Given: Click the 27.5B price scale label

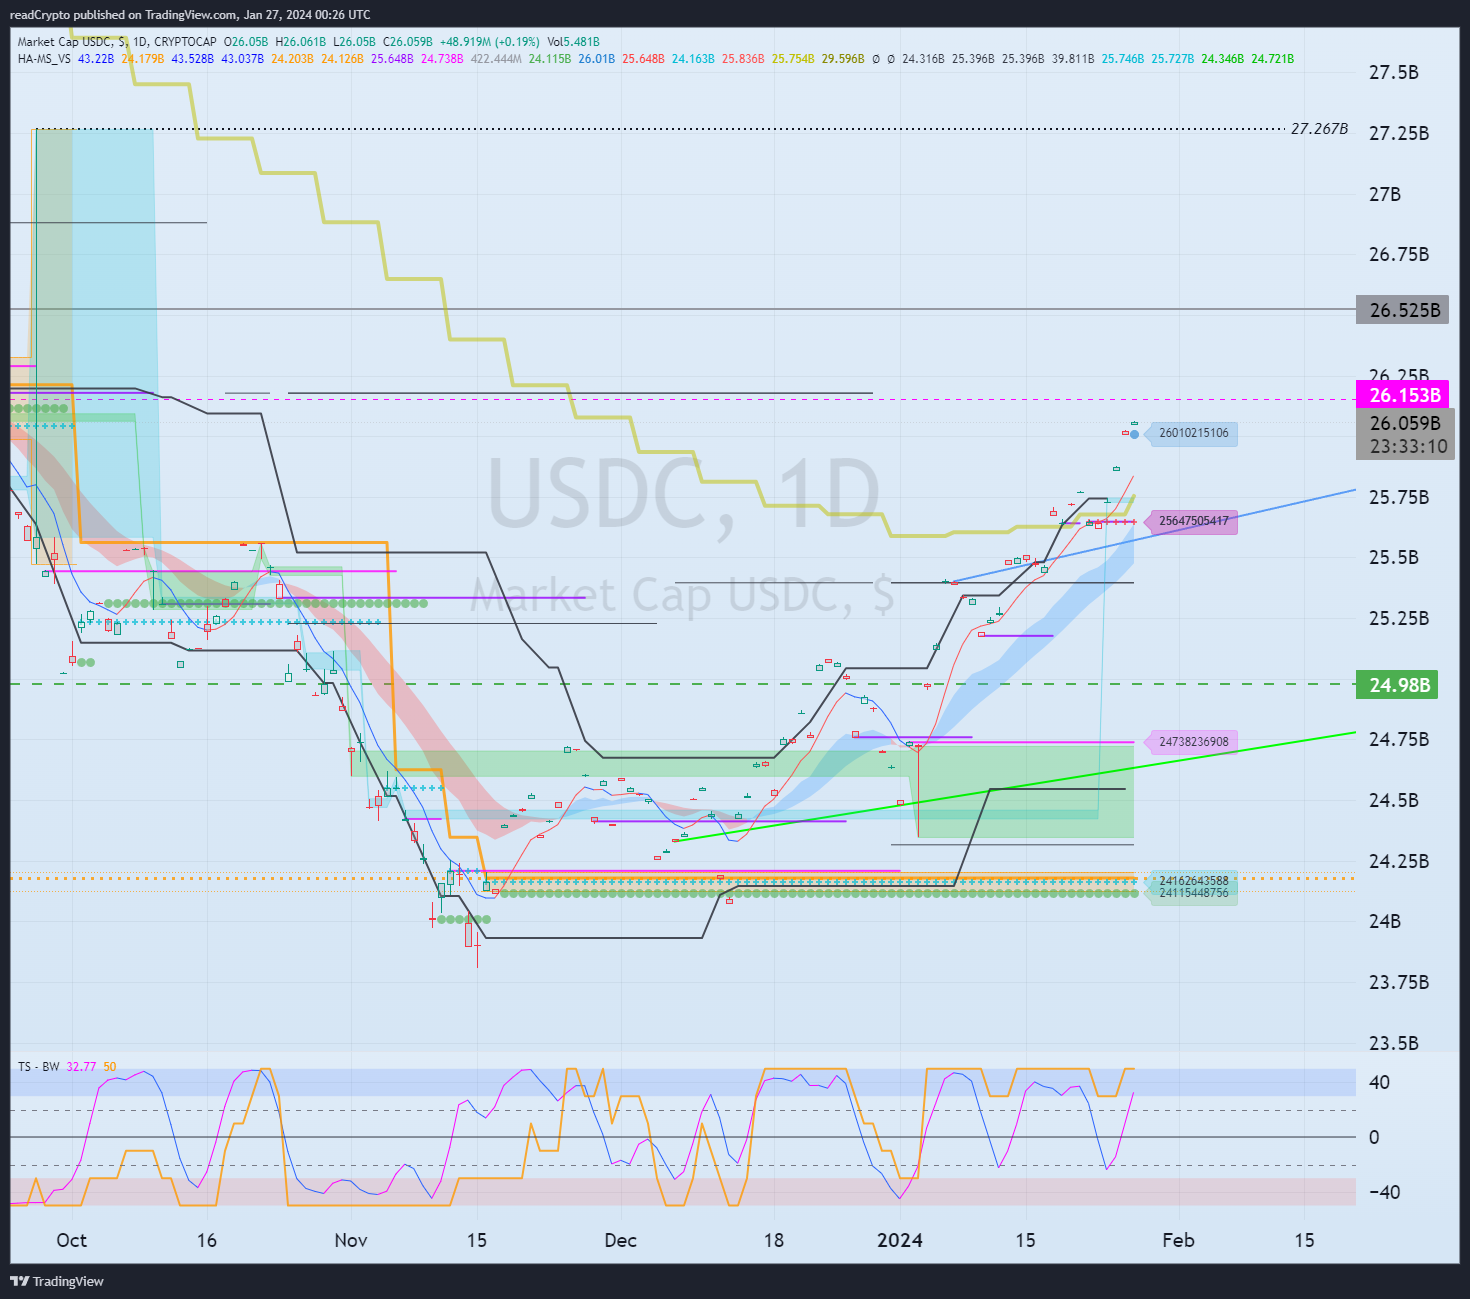Looking at the screenshot, I should 1393,73.
